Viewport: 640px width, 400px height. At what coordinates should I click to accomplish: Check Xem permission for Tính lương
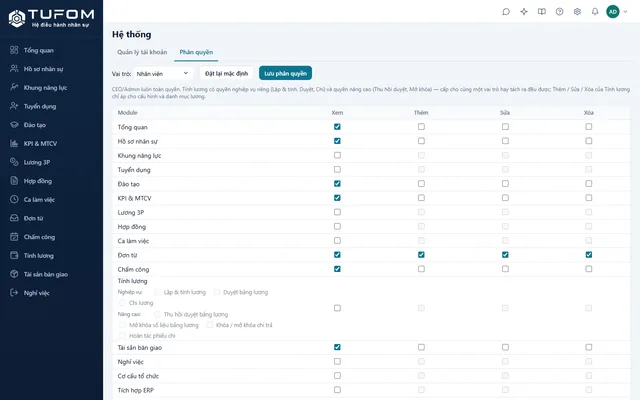point(337,308)
